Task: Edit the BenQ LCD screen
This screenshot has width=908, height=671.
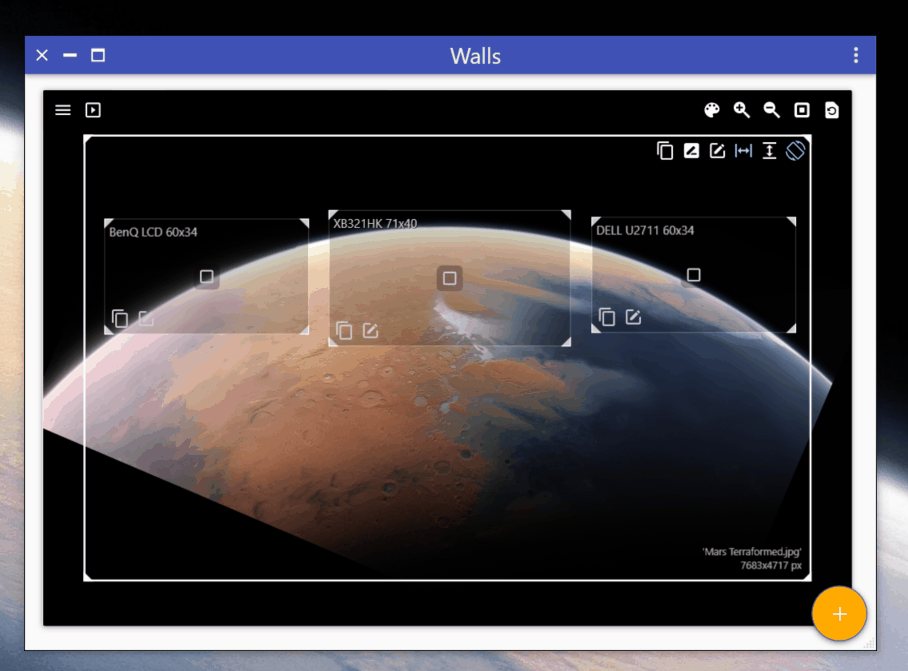Action: (x=147, y=318)
